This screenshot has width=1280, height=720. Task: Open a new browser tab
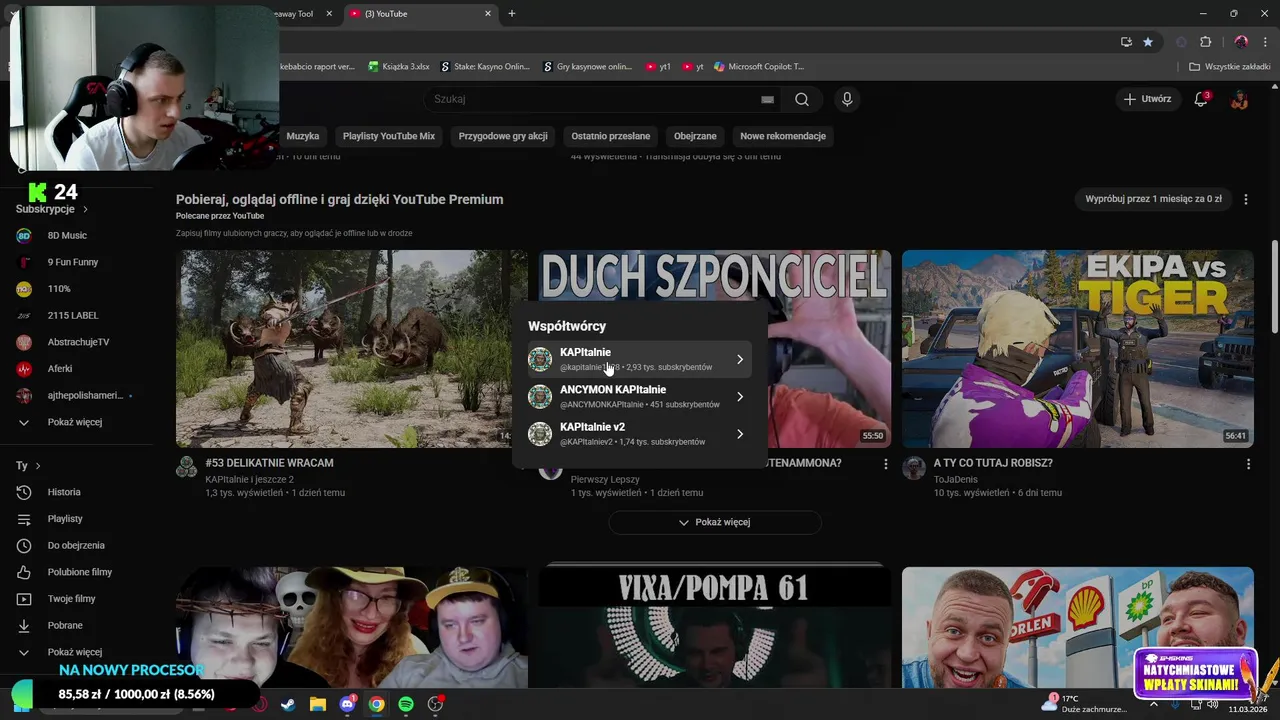(512, 14)
